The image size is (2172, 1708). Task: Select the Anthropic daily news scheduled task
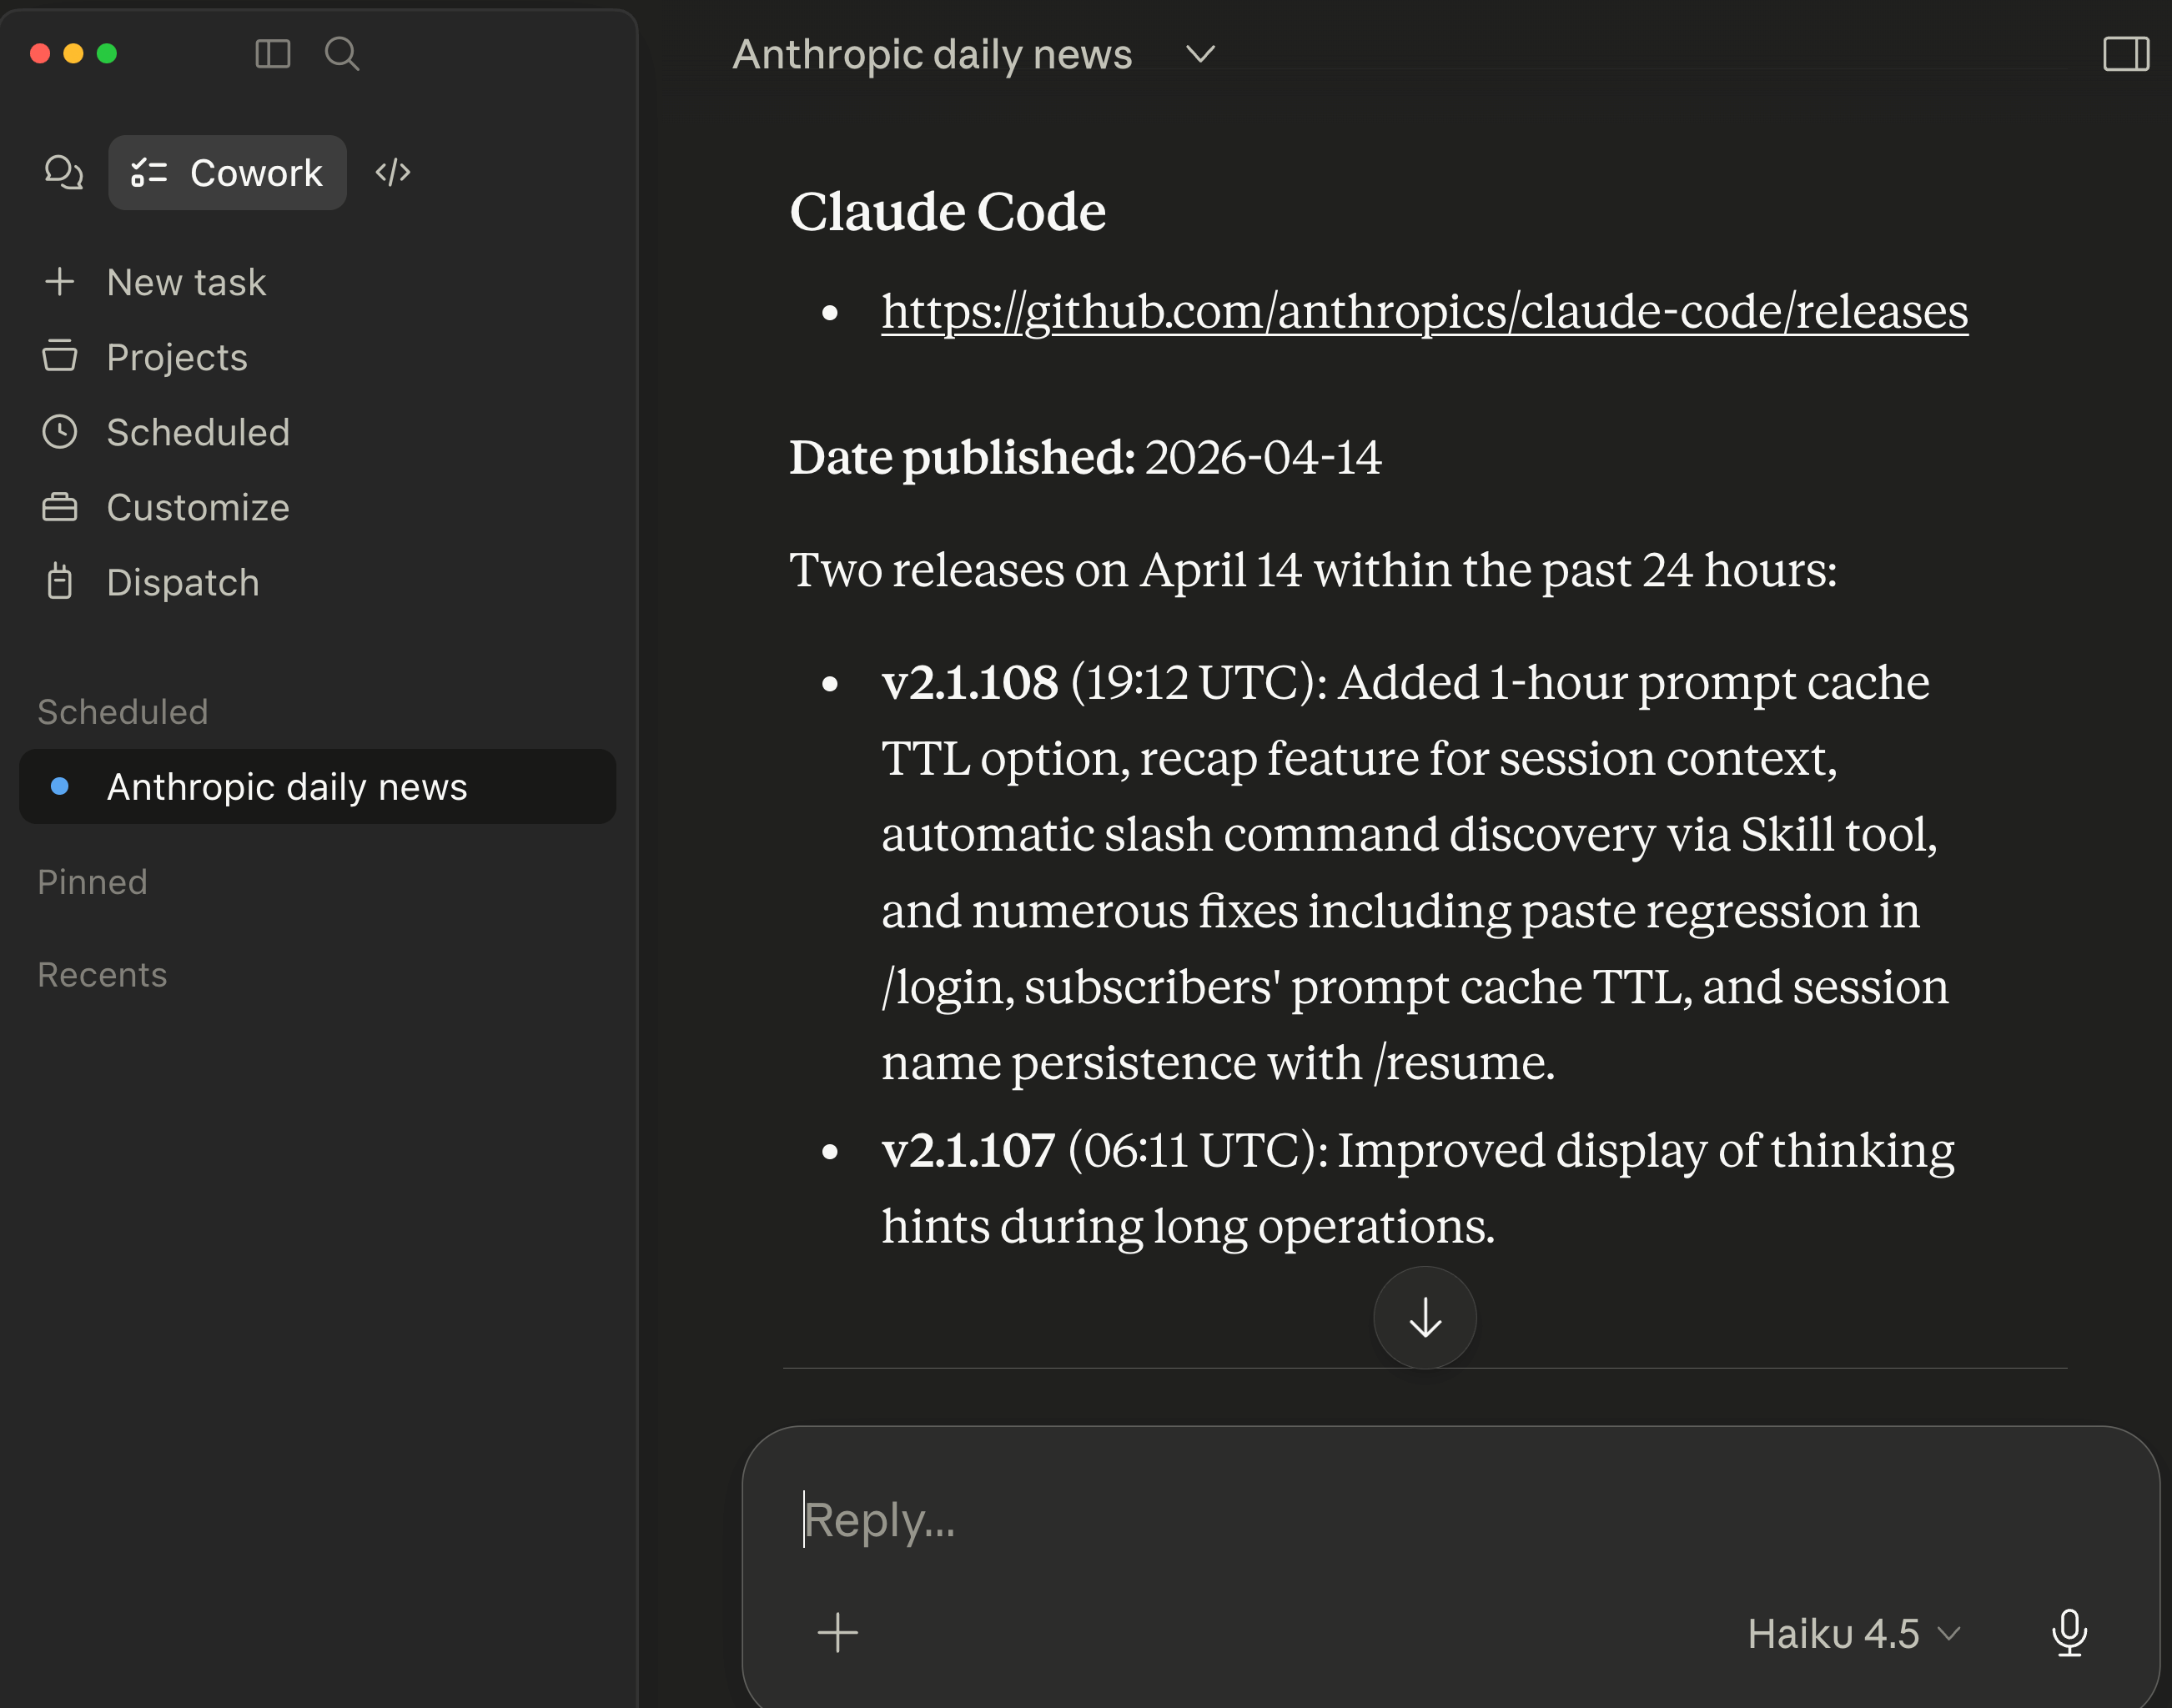[287, 787]
